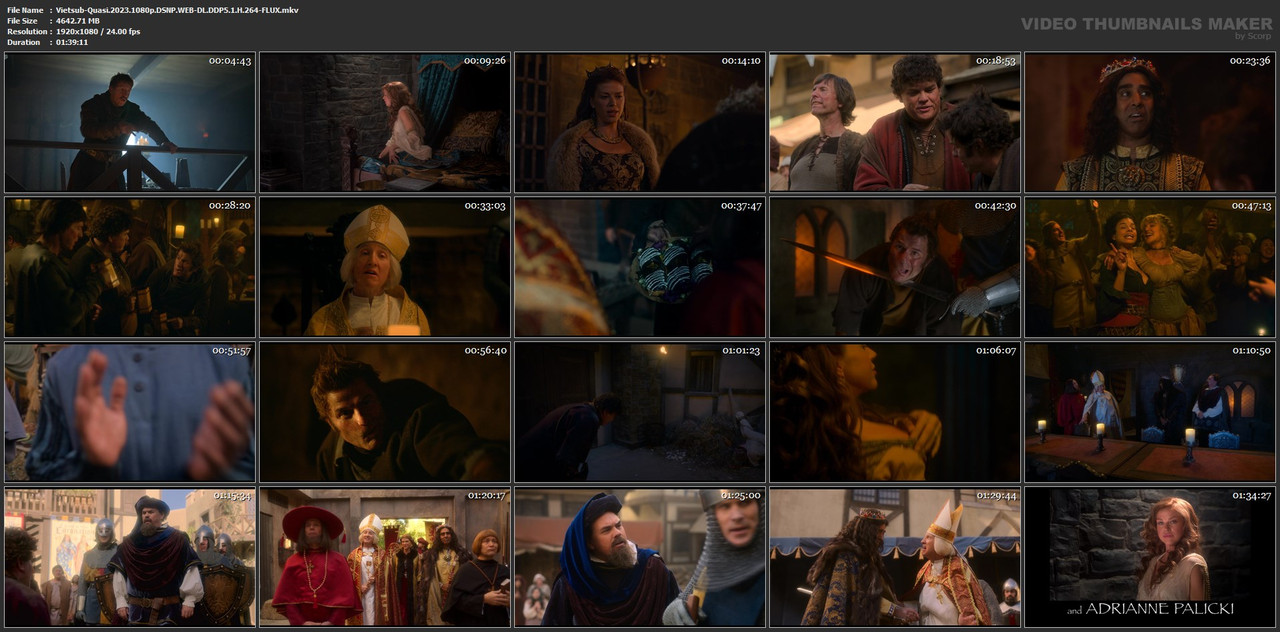Click the resolution value 1920x1080 / 24.00 fps
This screenshot has width=1280, height=632.
(x=98, y=32)
